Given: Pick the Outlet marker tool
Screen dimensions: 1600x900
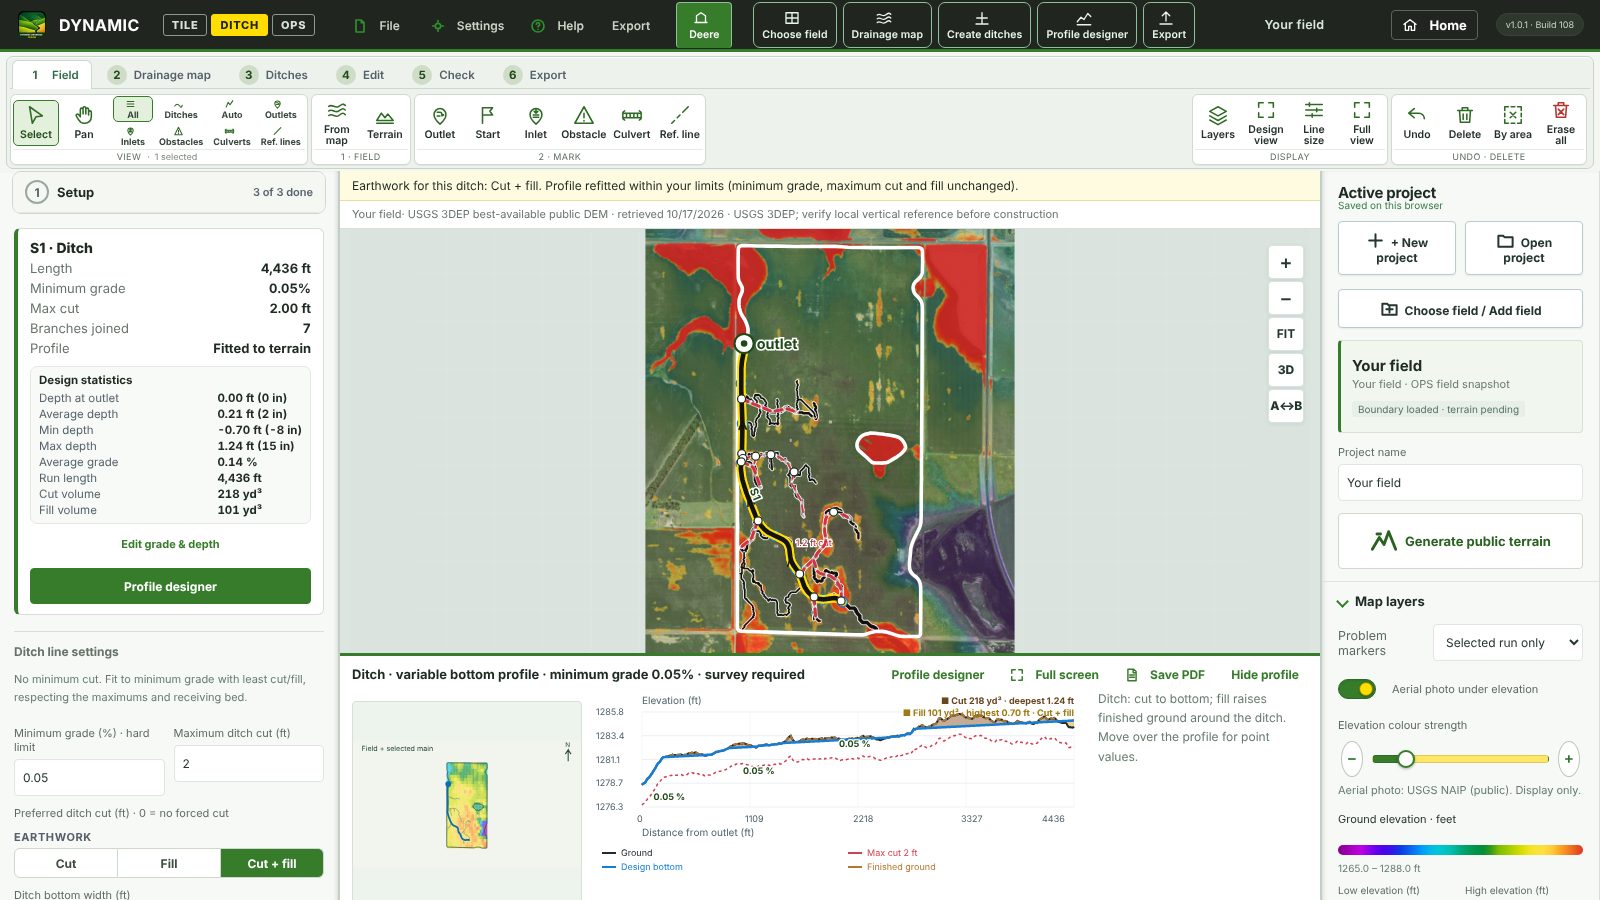Looking at the screenshot, I should click(x=439, y=123).
